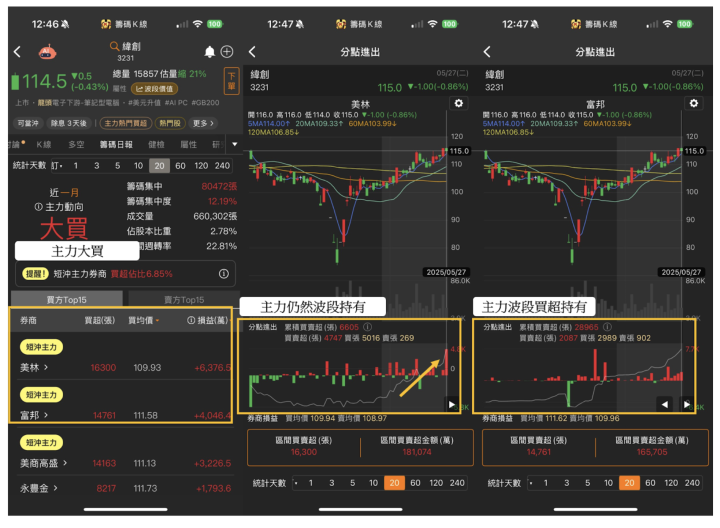Screen dimensions: 720x528
Task: Tap 主力熱門買超 tag
Action: [125, 123]
